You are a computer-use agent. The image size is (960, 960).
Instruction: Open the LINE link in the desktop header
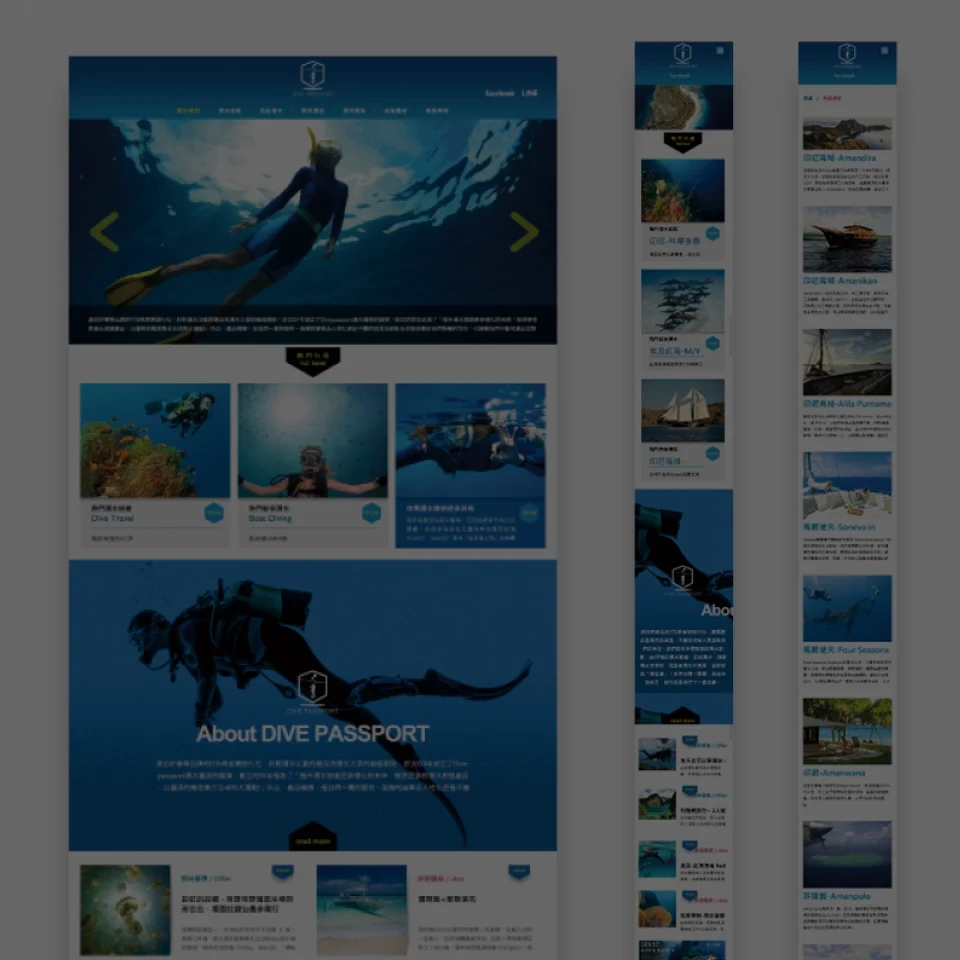(x=530, y=93)
